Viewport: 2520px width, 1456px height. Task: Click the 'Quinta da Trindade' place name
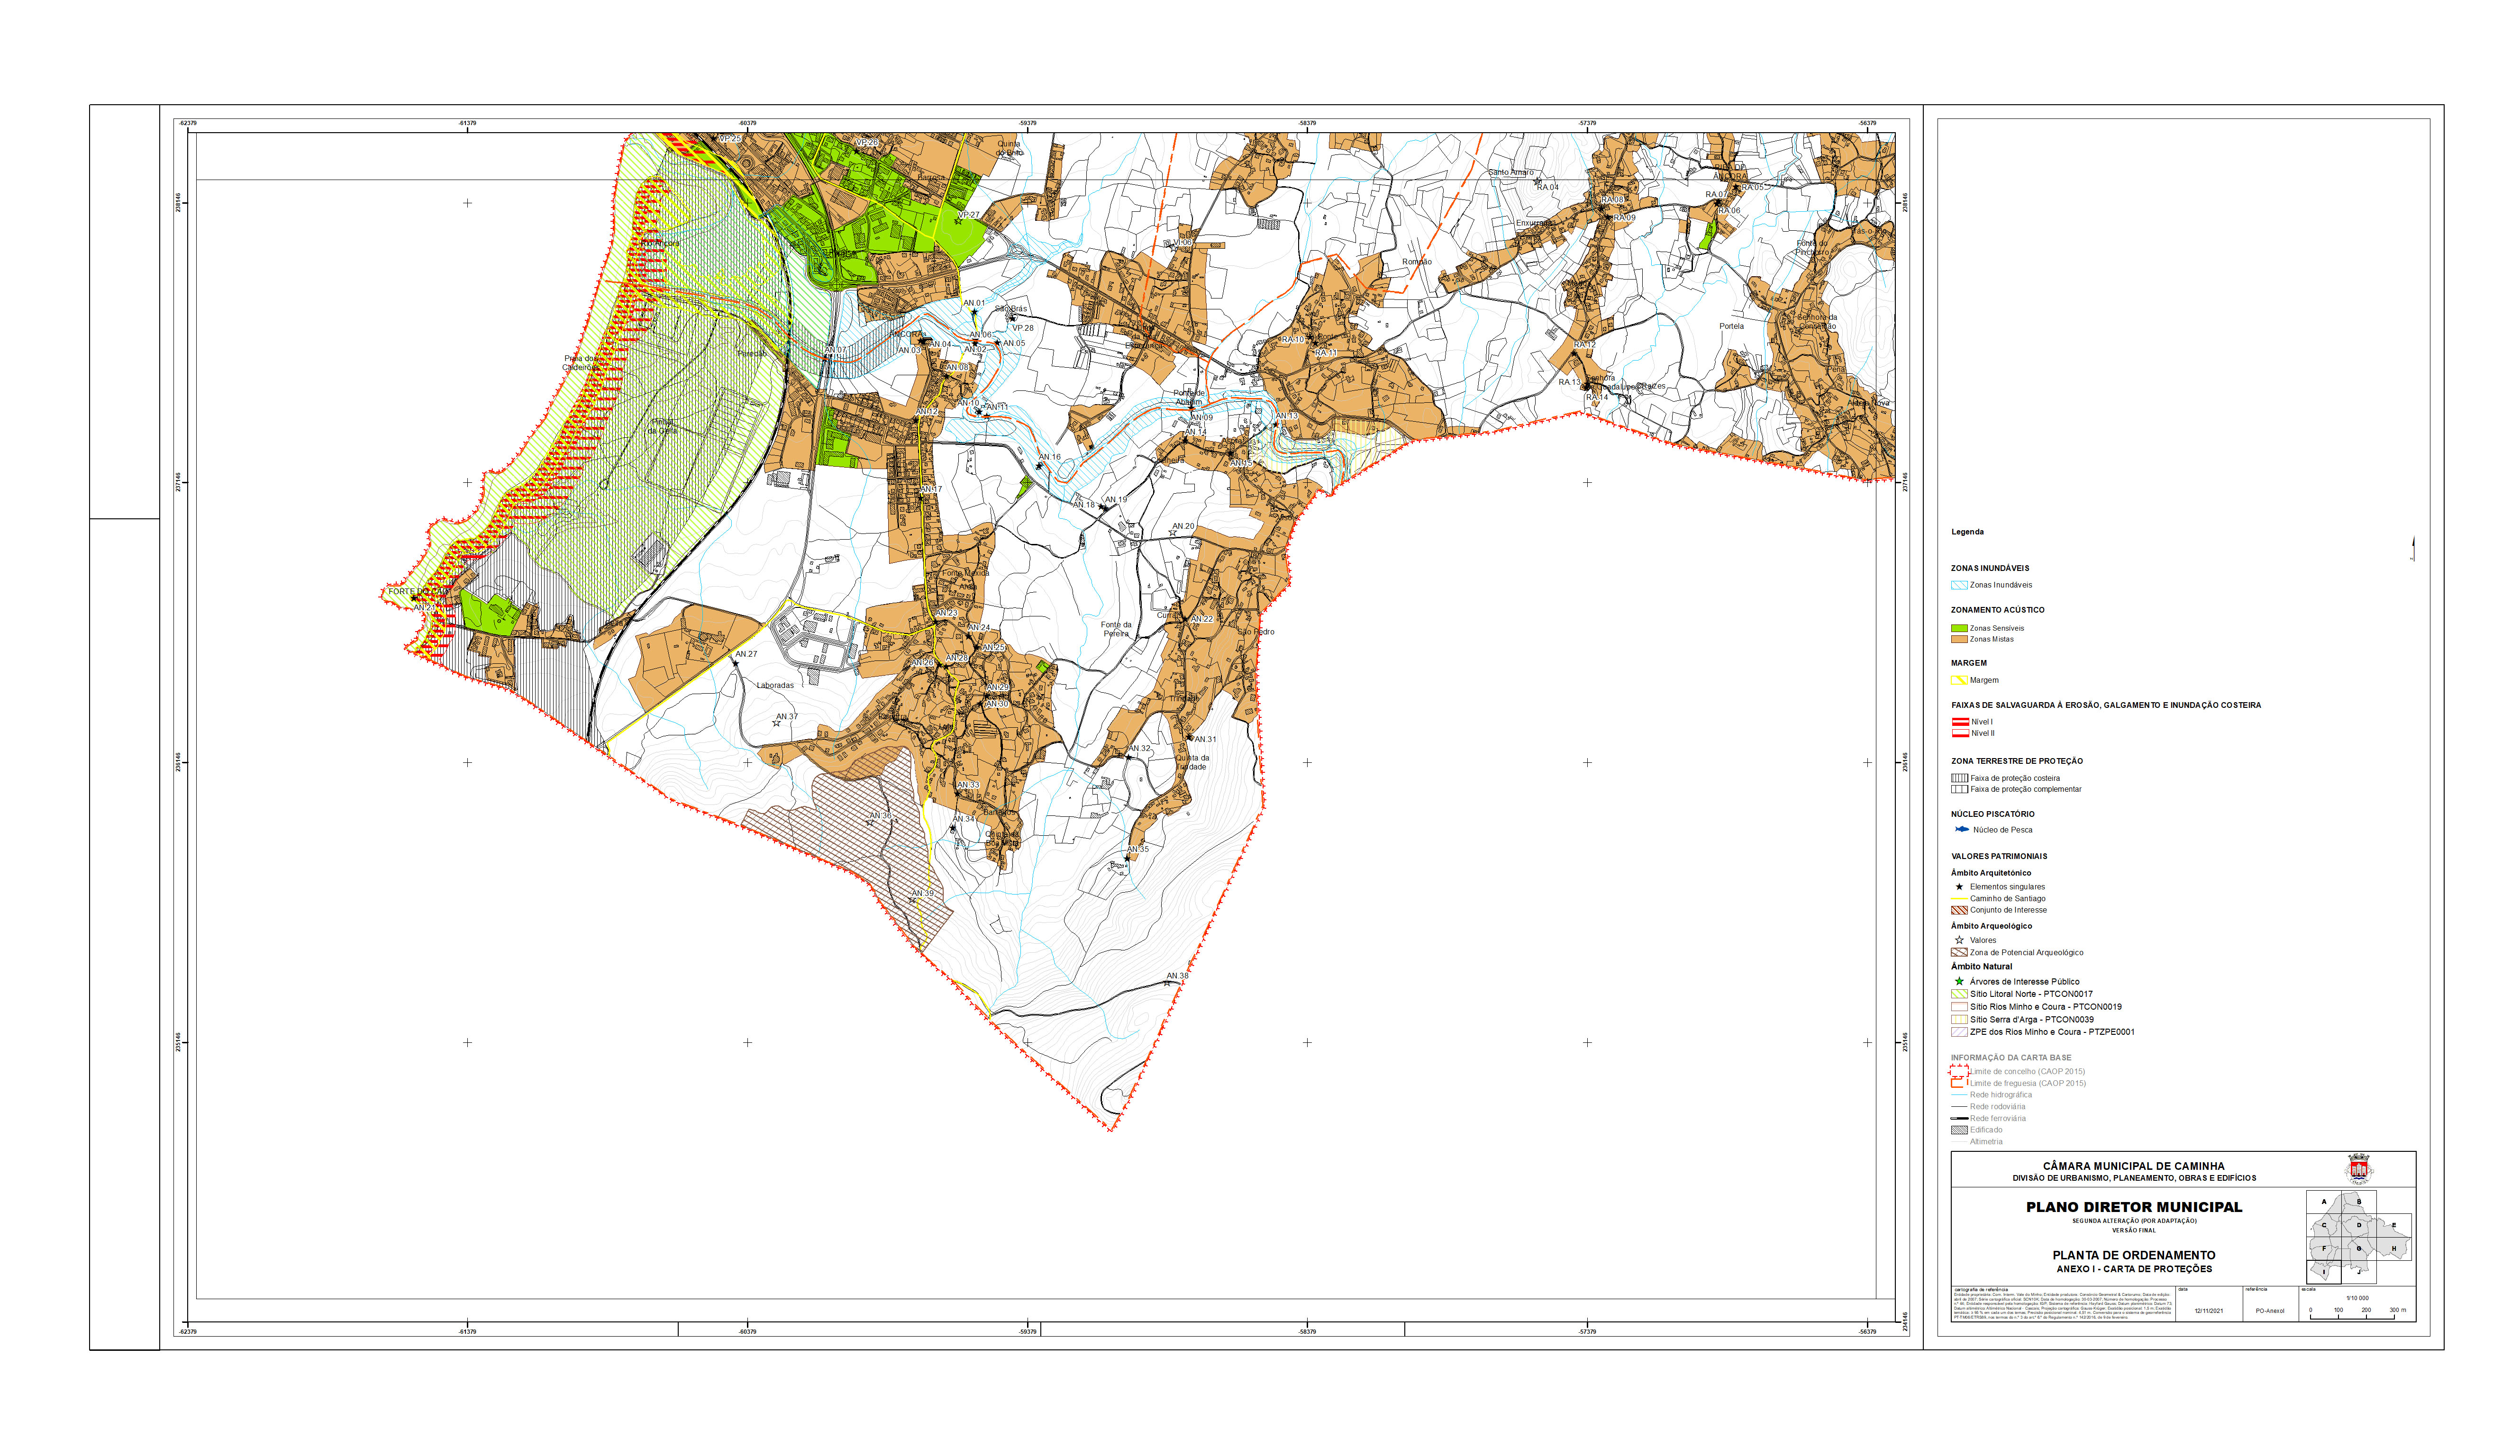point(1192,762)
